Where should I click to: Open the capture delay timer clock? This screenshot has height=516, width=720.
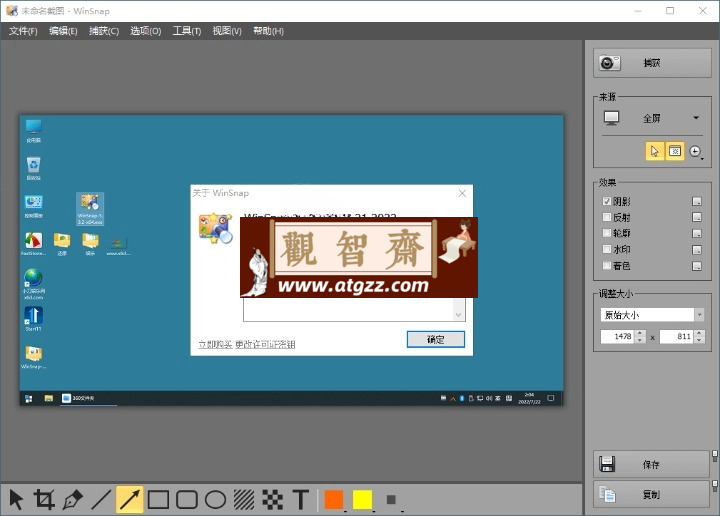[x=695, y=151]
